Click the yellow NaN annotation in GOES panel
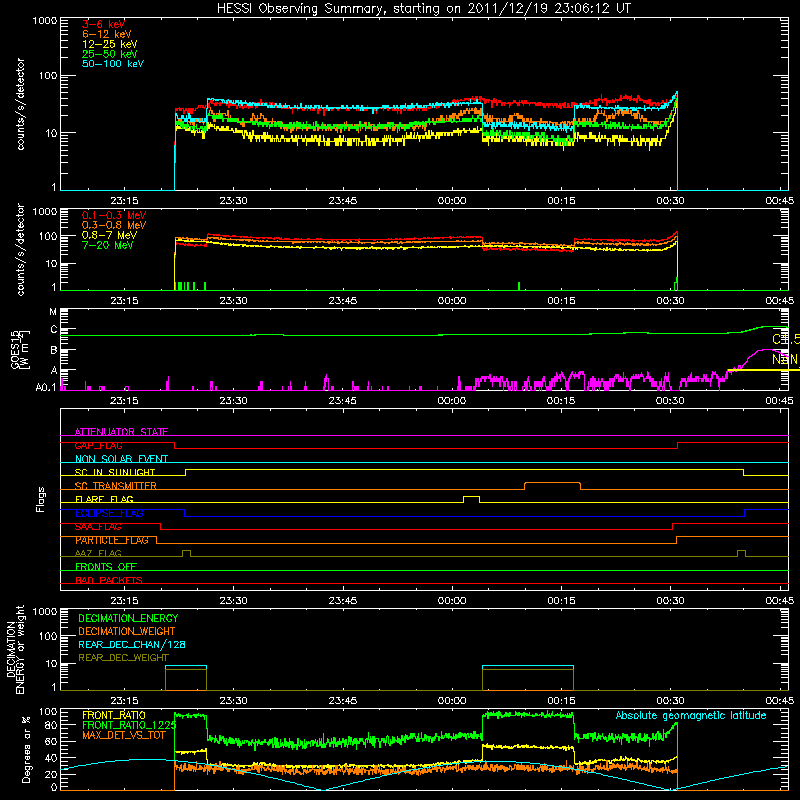The height and width of the screenshot is (800, 800). [786, 359]
